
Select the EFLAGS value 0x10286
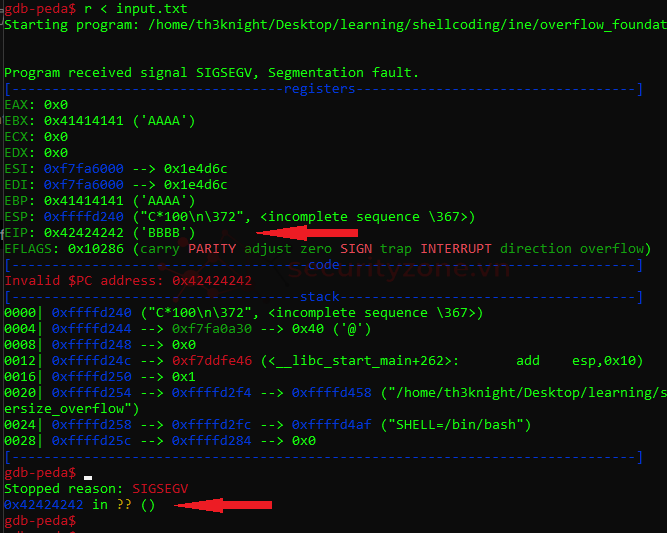[x=96, y=249]
